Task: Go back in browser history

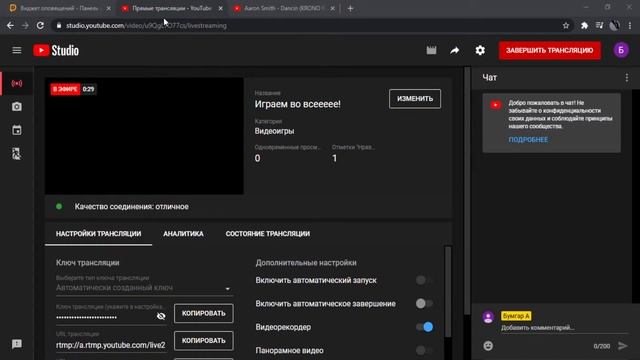Action: coord(10,25)
